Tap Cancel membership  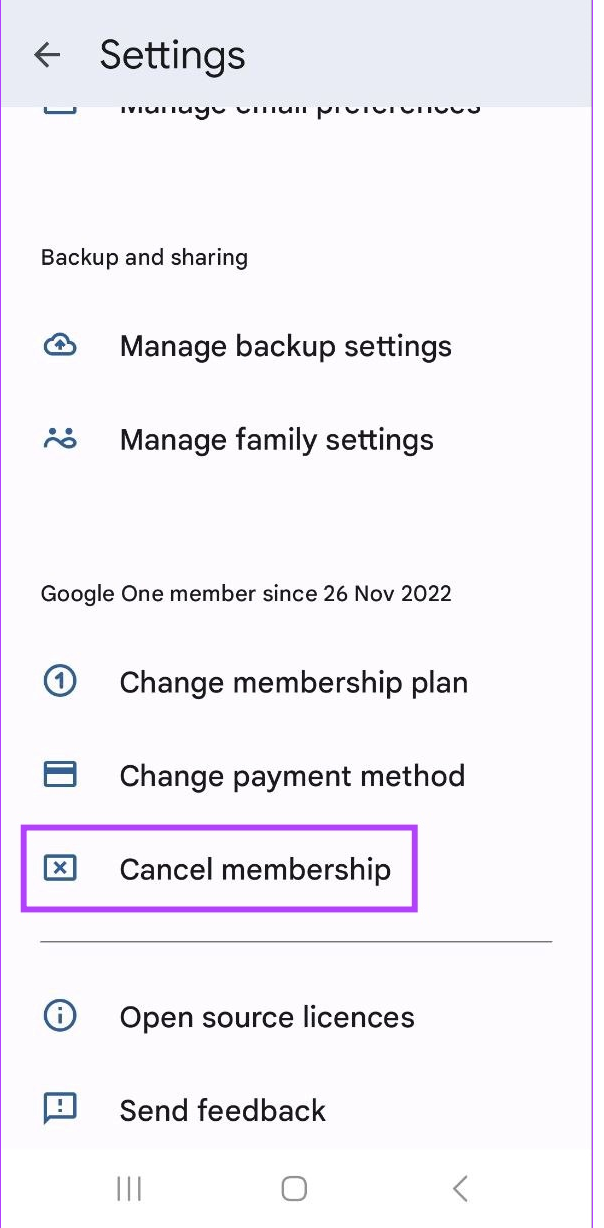(255, 868)
